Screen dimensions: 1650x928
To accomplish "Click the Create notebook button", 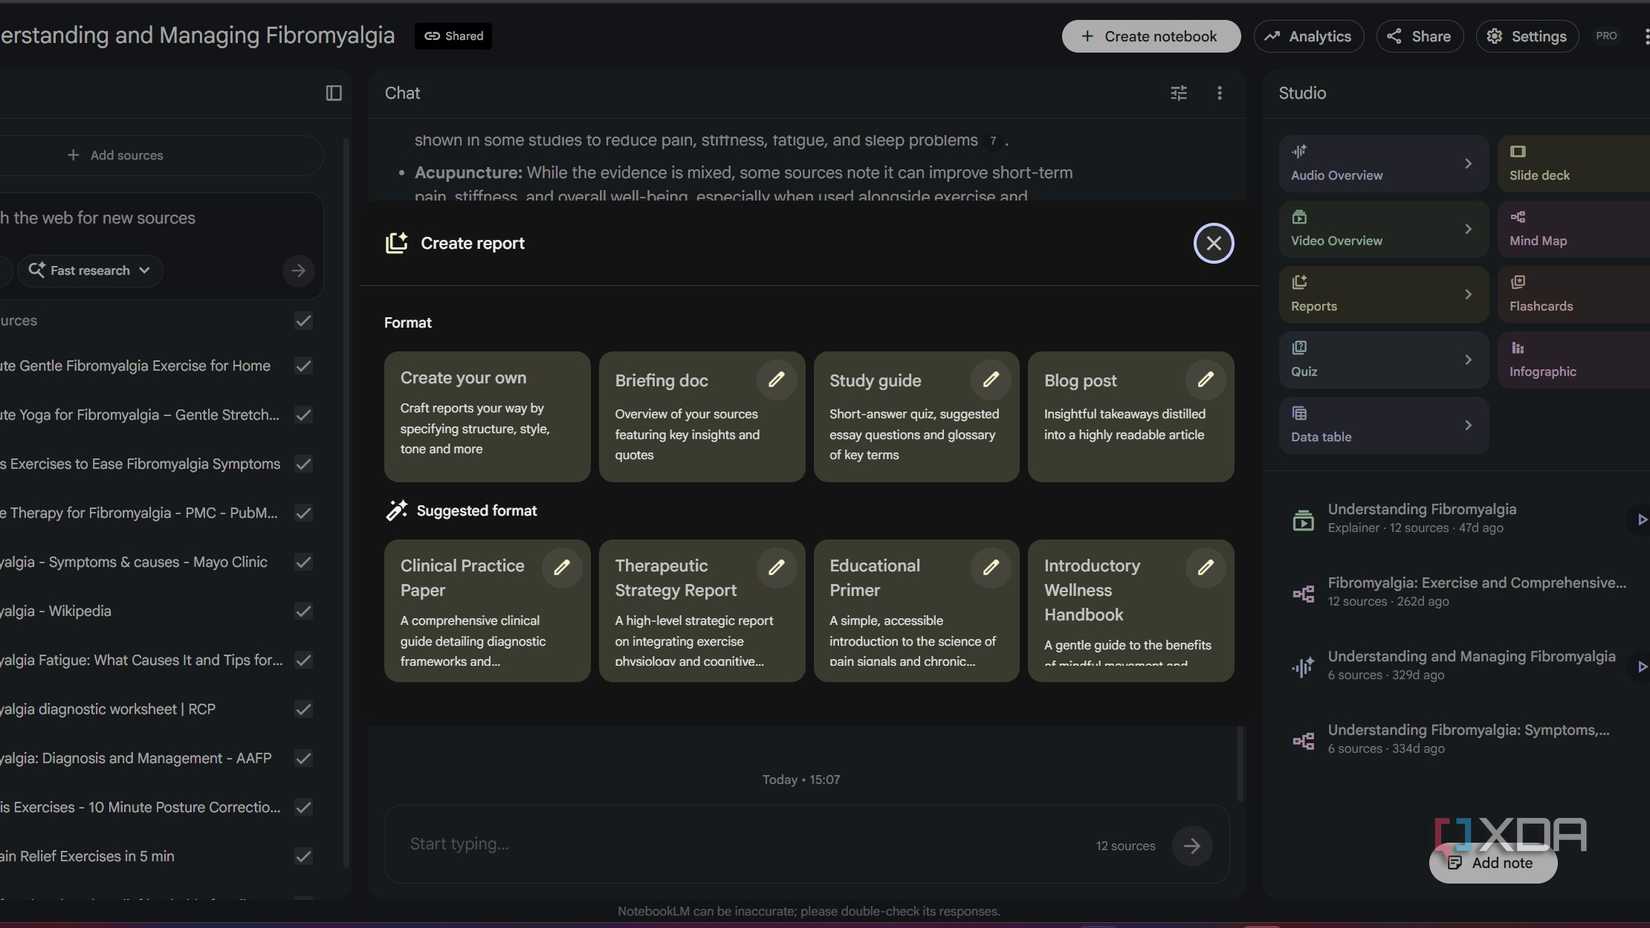I will coord(1150,36).
